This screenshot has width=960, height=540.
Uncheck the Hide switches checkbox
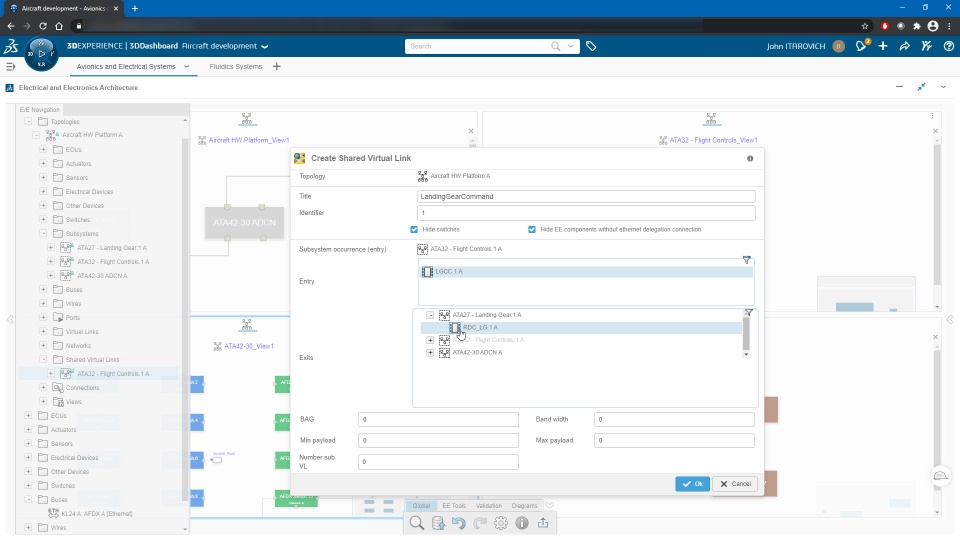click(x=414, y=230)
